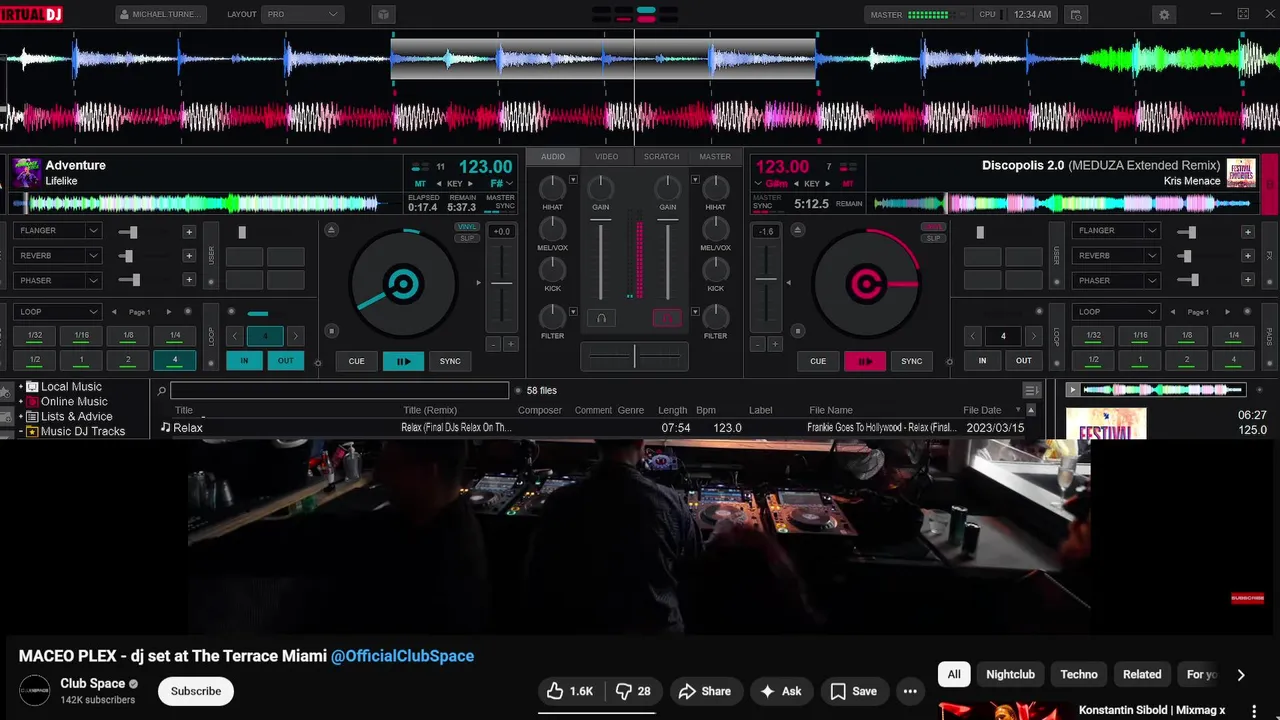Toggle master tempo MT on left deck
Image resolution: width=1280 pixels, height=720 pixels.
[420, 184]
